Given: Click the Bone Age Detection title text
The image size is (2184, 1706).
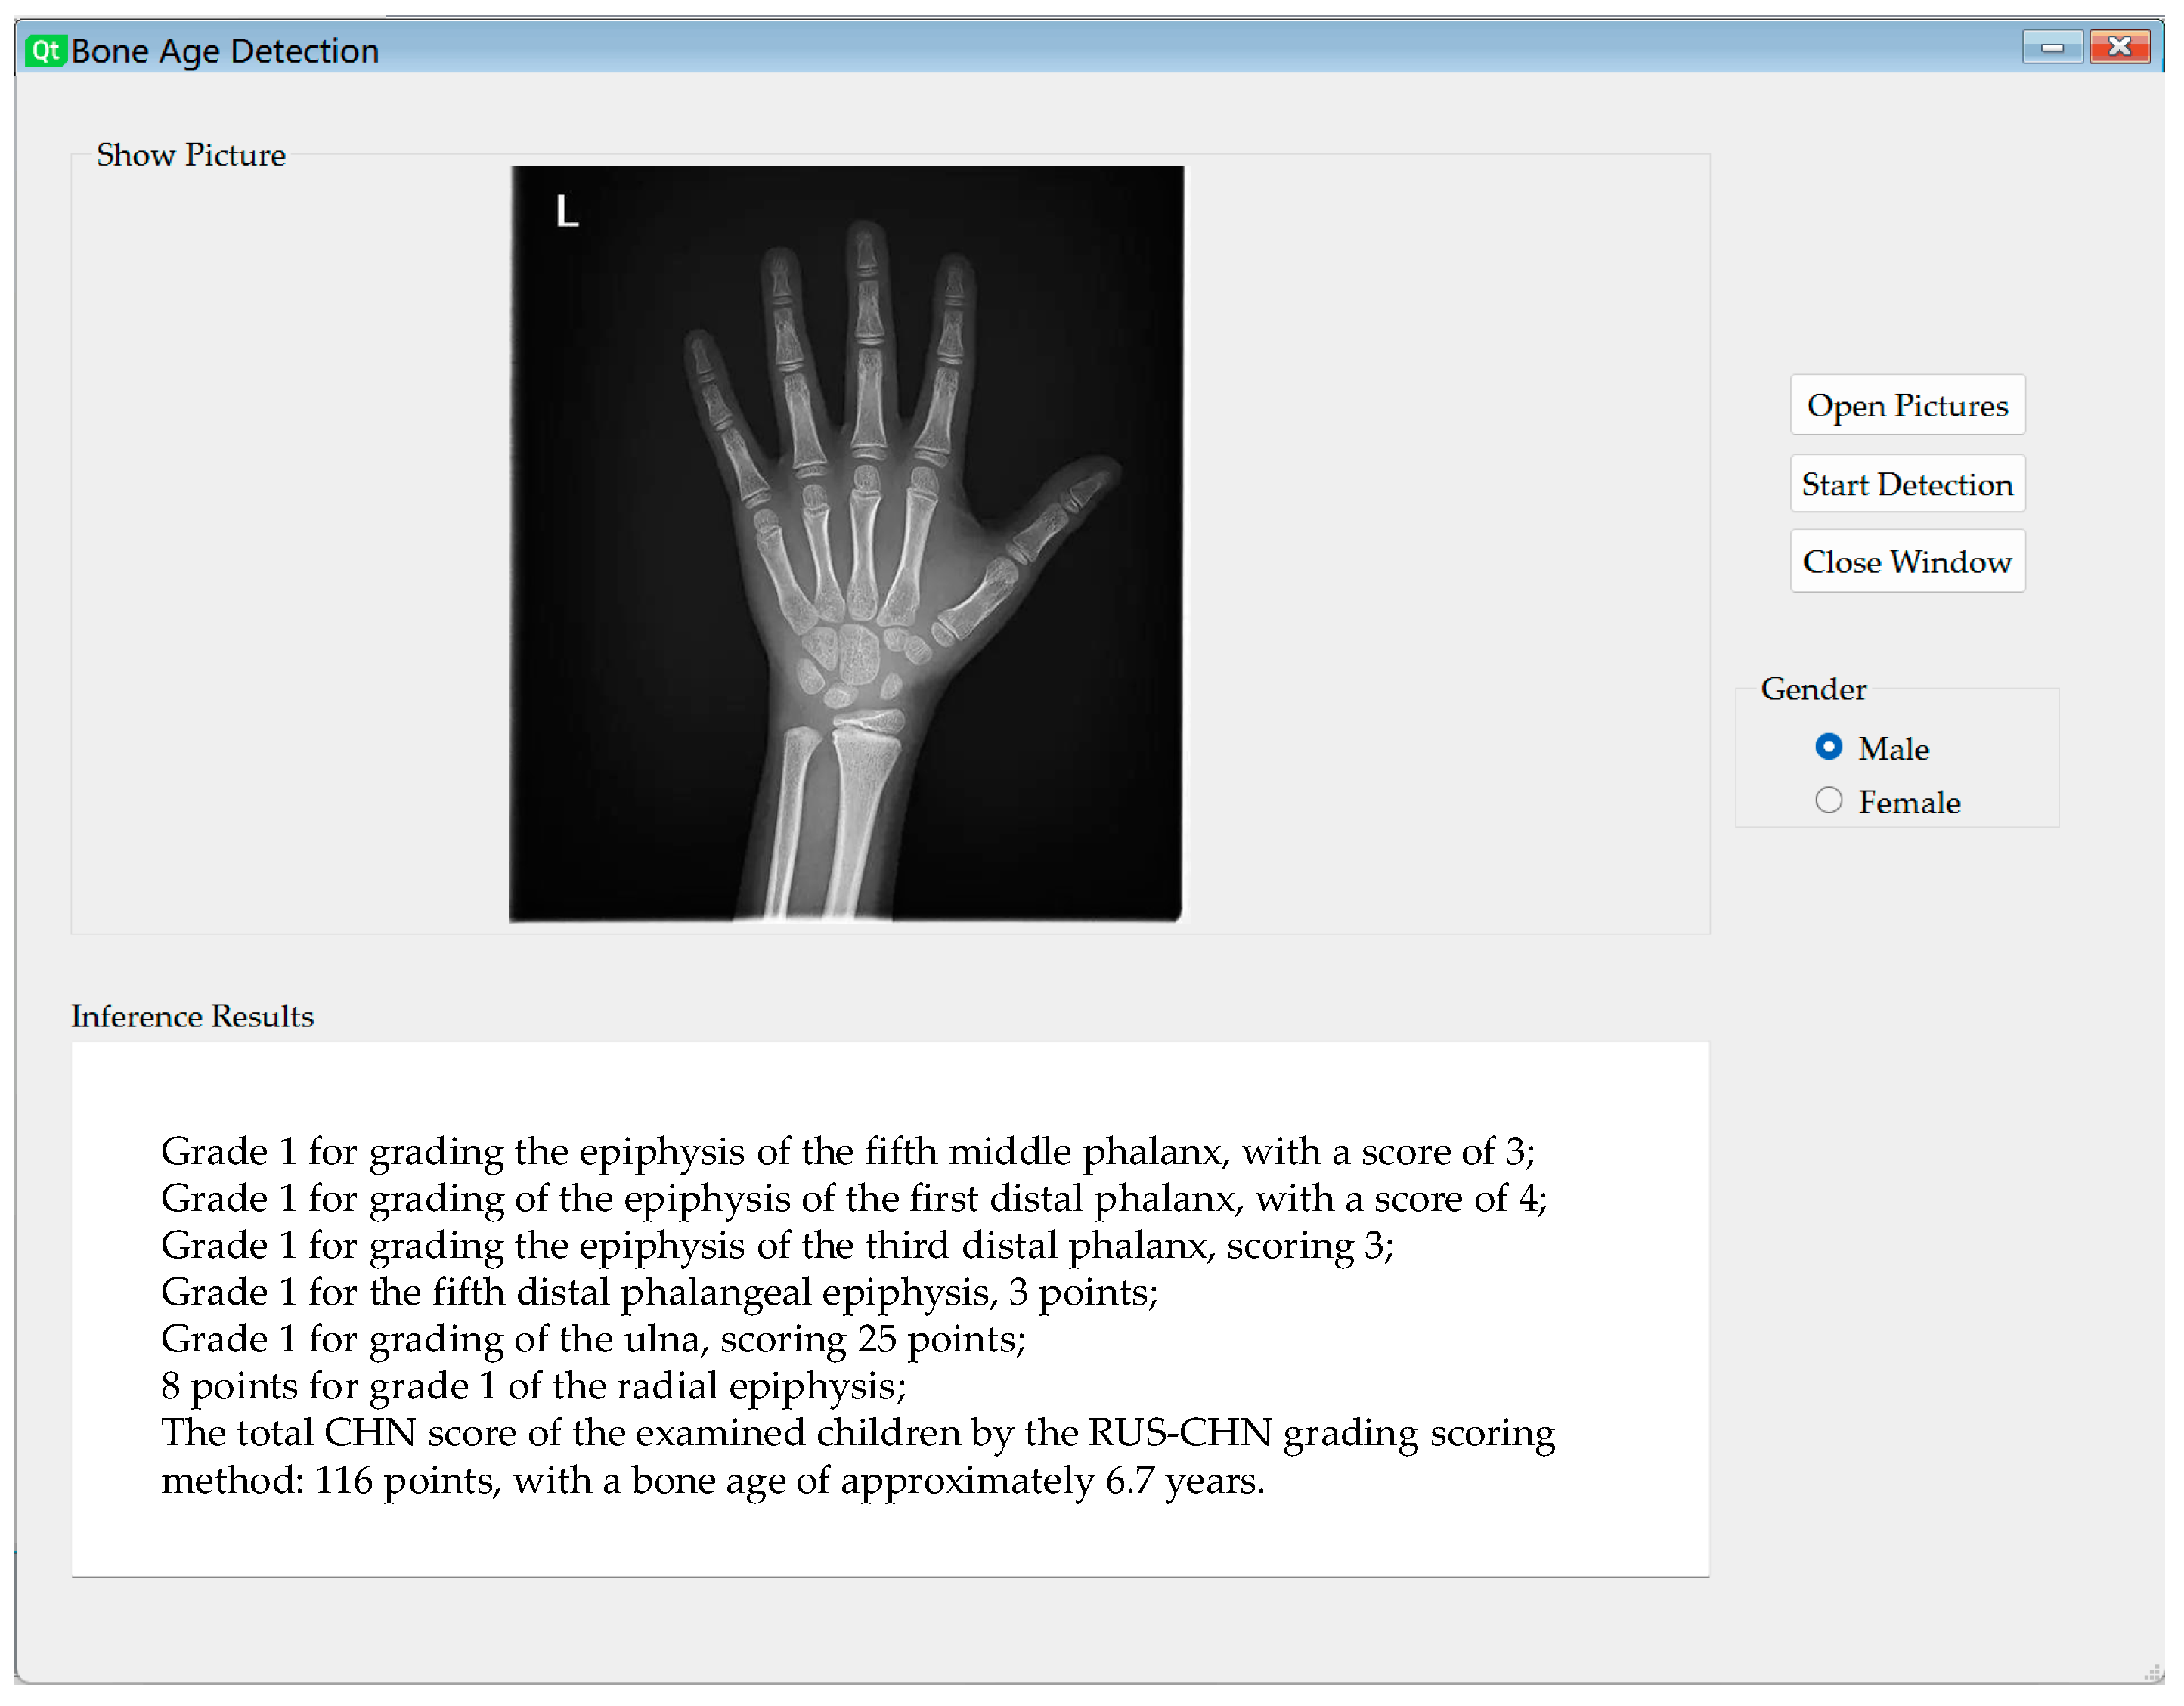Looking at the screenshot, I should (x=225, y=51).
